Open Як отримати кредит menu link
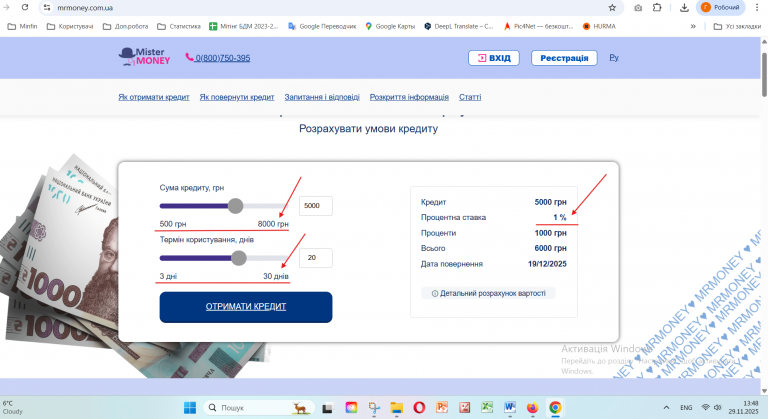768x419 pixels. (x=154, y=97)
